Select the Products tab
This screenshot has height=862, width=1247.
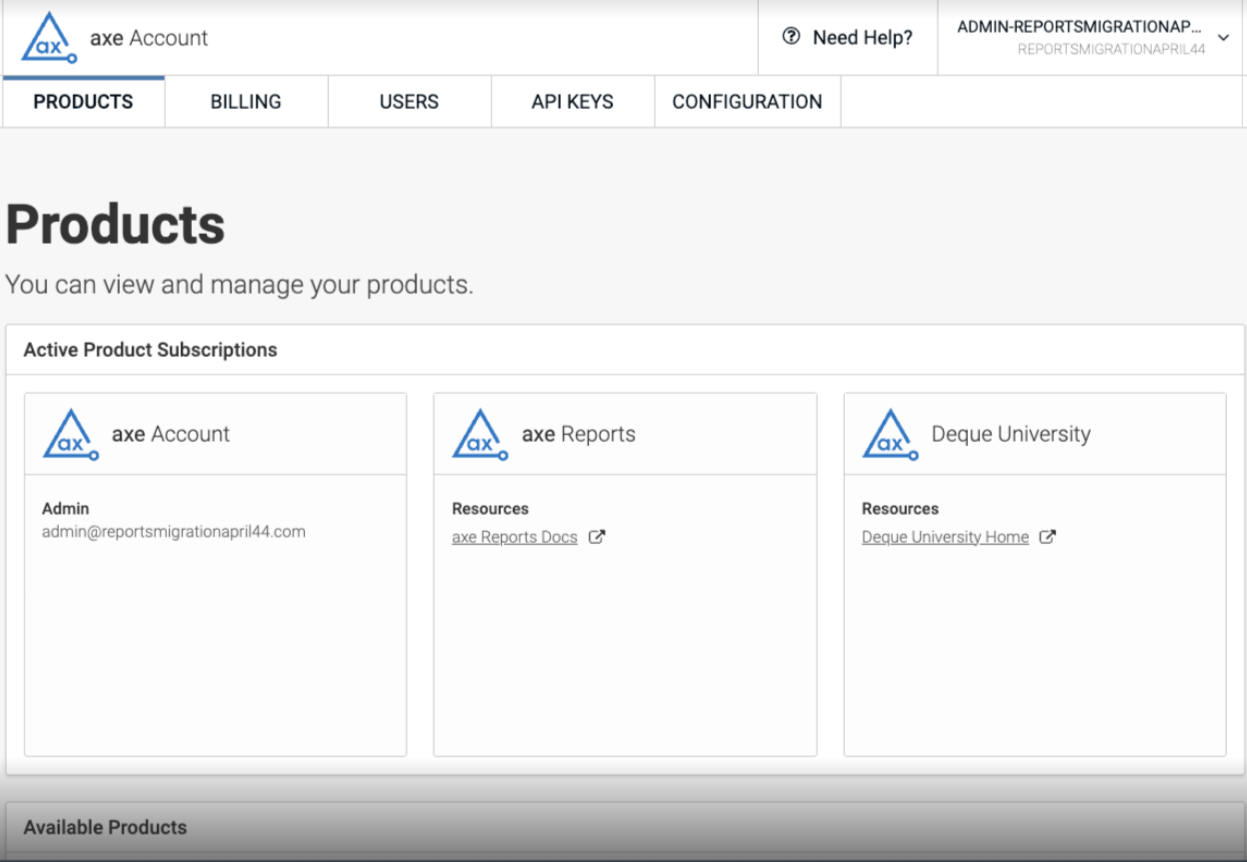point(83,102)
